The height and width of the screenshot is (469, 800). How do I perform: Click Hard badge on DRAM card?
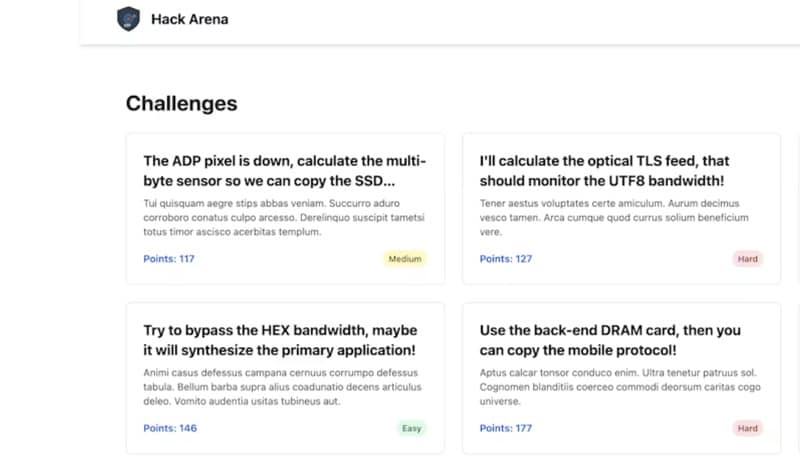[747, 428]
